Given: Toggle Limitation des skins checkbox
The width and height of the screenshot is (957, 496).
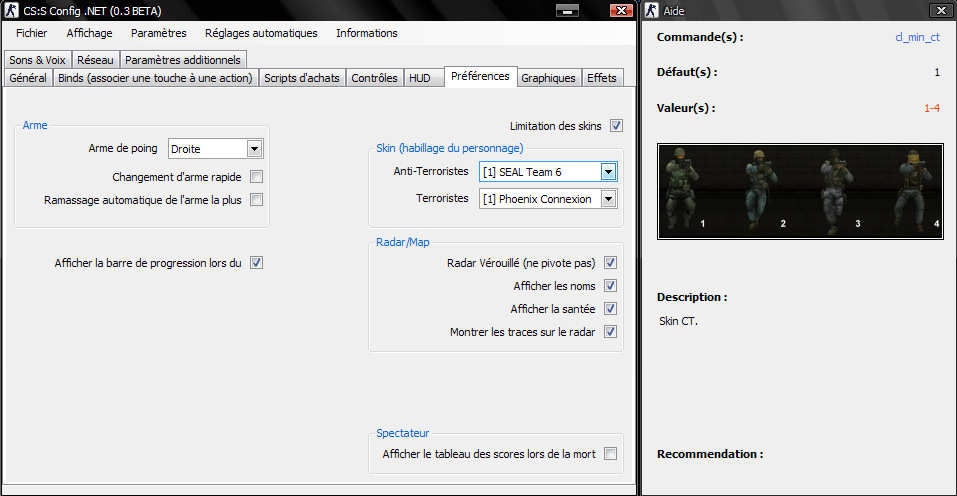Looking at the screenshot, I should [x=616, y=126].
